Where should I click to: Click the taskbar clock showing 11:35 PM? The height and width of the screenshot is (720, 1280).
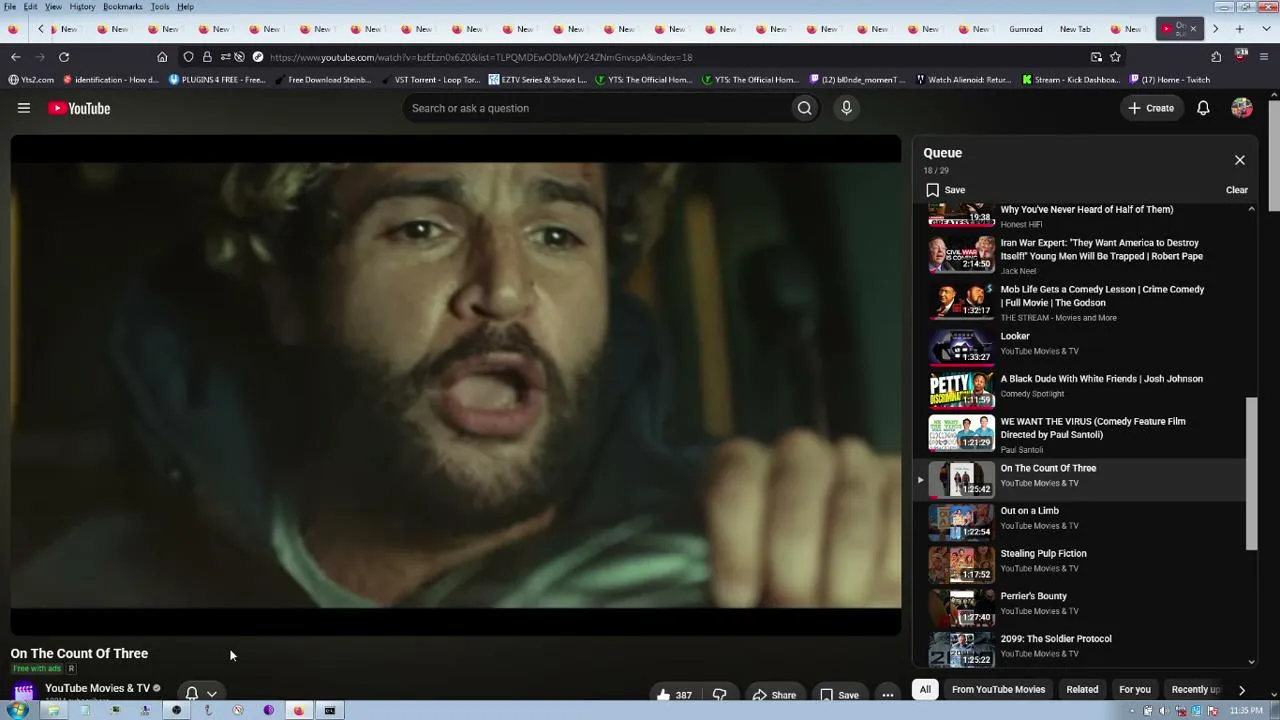pyautogui.click(x=1246, y=711)
